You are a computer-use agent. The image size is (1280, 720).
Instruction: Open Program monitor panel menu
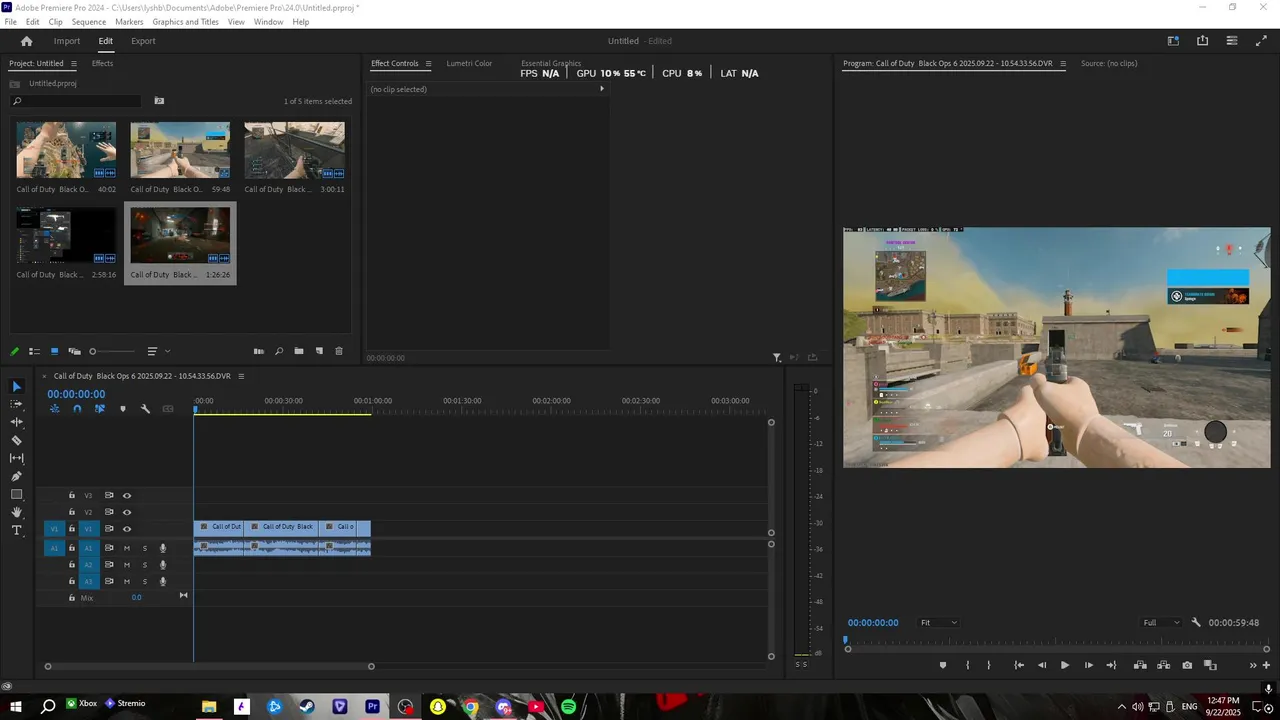pyautogui.click(x=1063, y=63)
